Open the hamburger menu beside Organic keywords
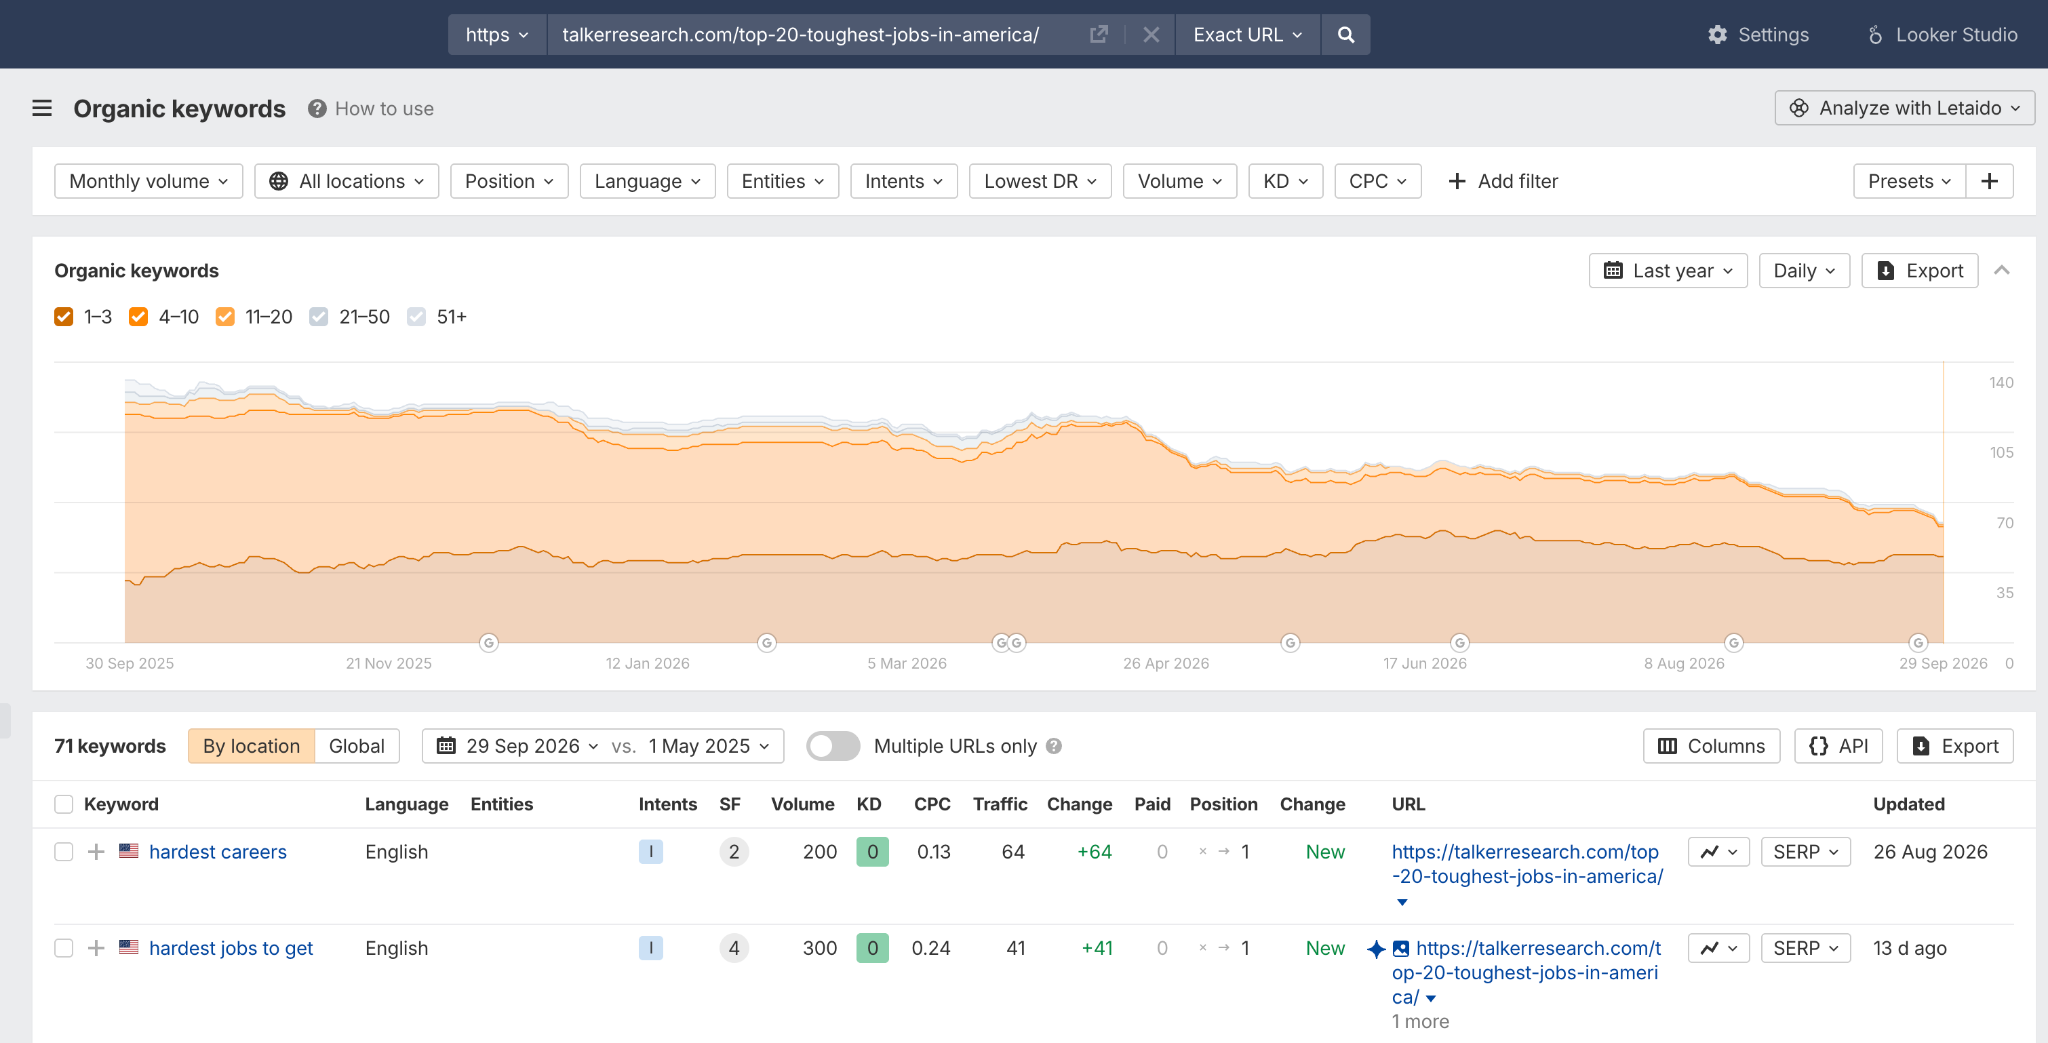This screenshot has height=1043, width=2048. pyautogui.click(x=42, y=108)
